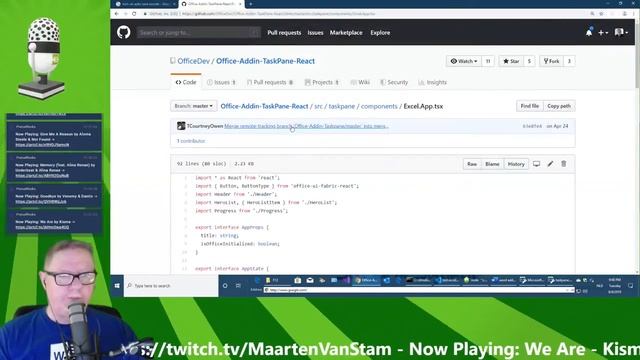
Task: Open the Mail icon on the taskbar
Action: (x=310, y=280)
